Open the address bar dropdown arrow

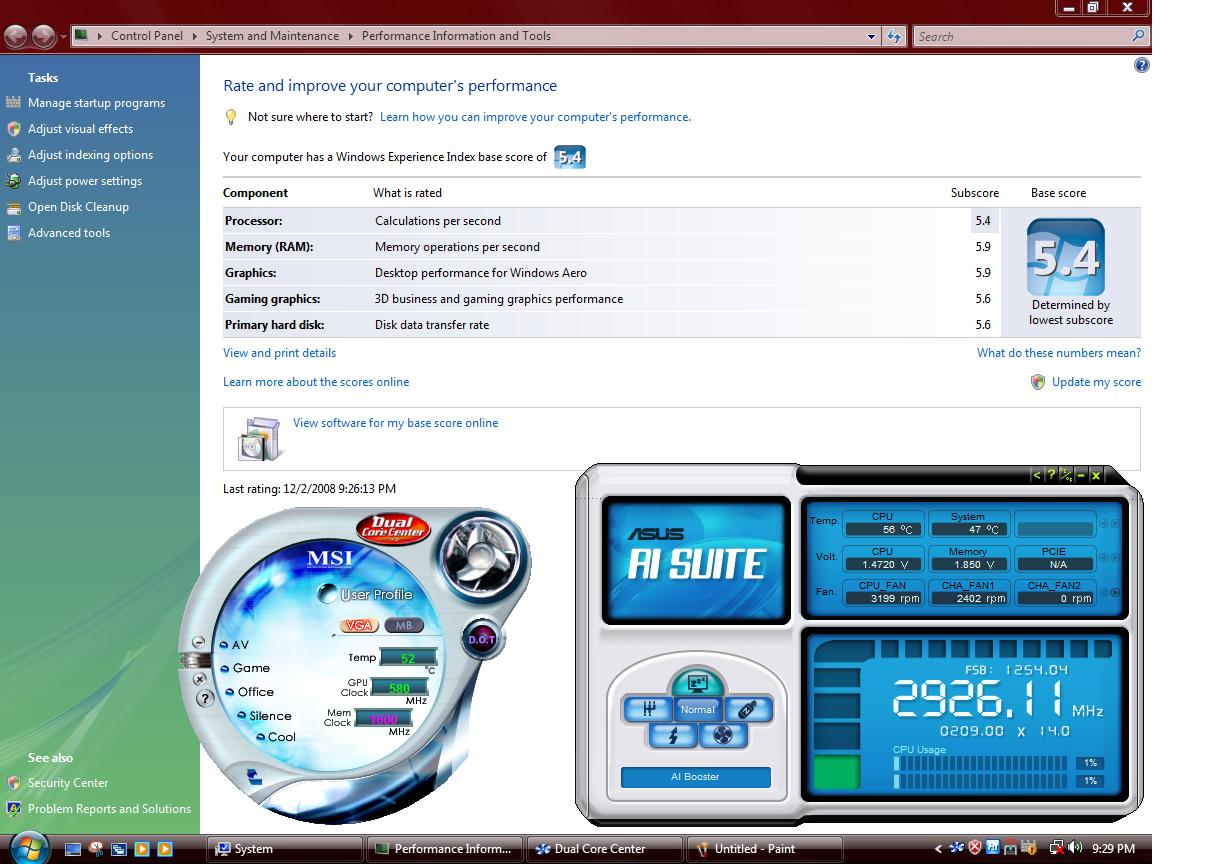point(871,36)
